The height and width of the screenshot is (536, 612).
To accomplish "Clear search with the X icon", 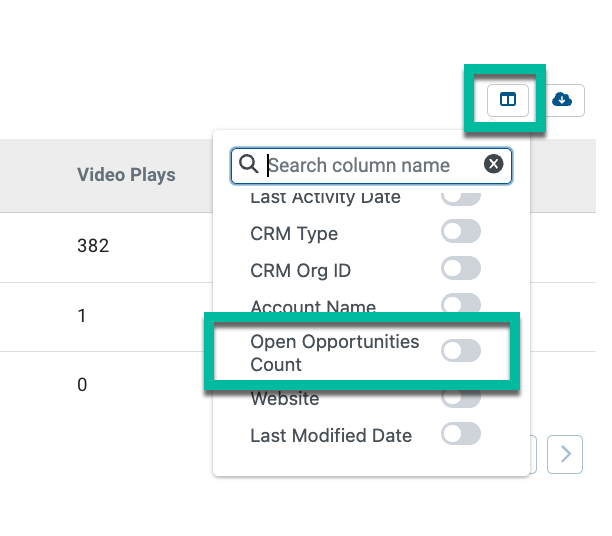I will point(493,164).
